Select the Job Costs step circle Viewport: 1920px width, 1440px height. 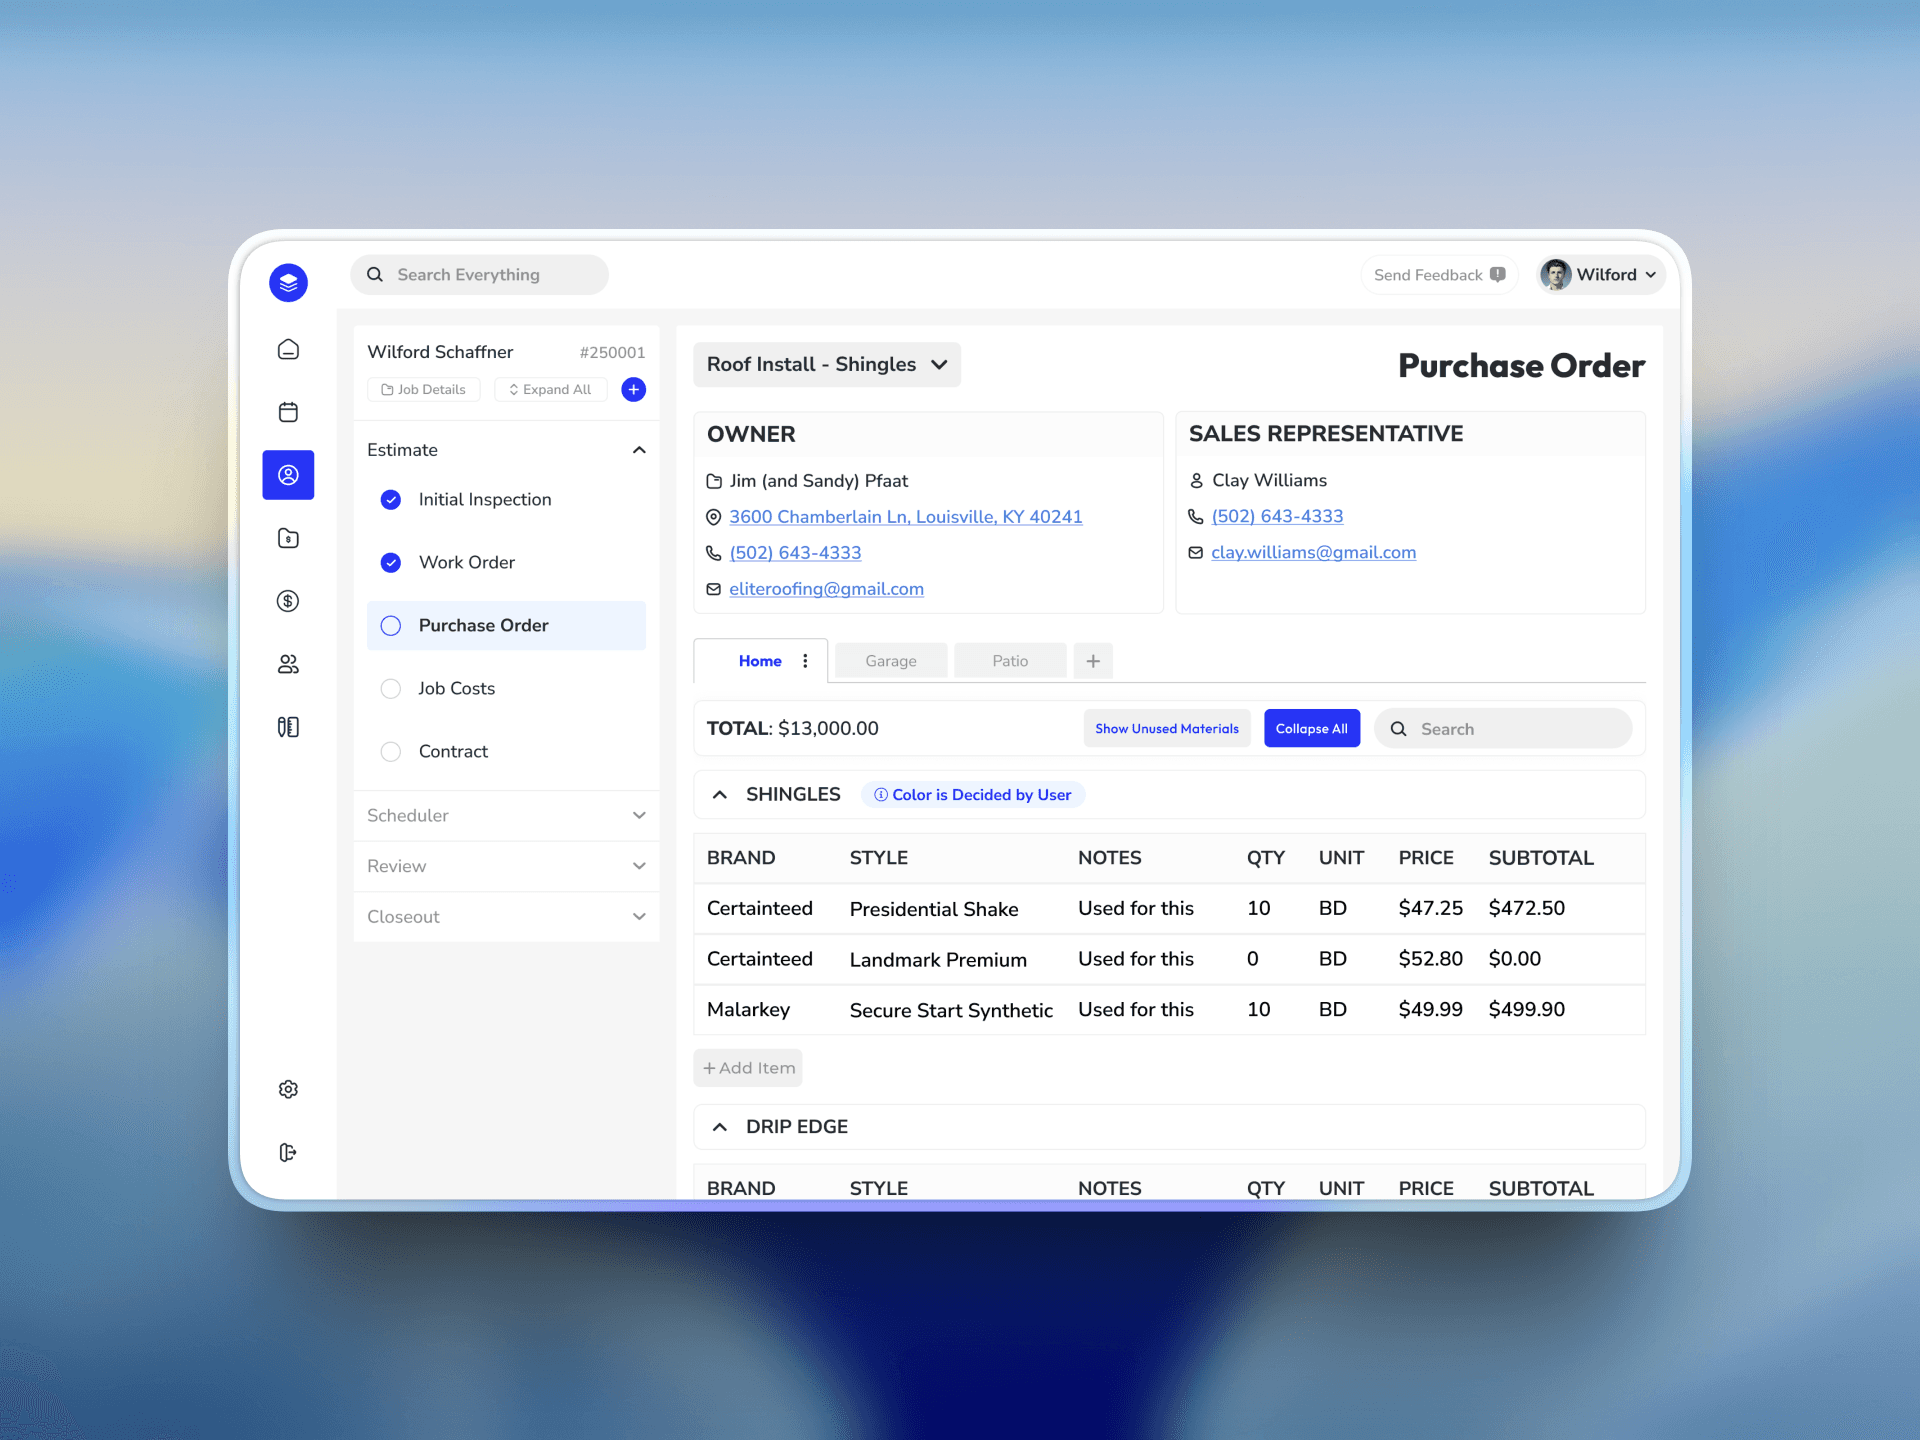coord(391,688)
